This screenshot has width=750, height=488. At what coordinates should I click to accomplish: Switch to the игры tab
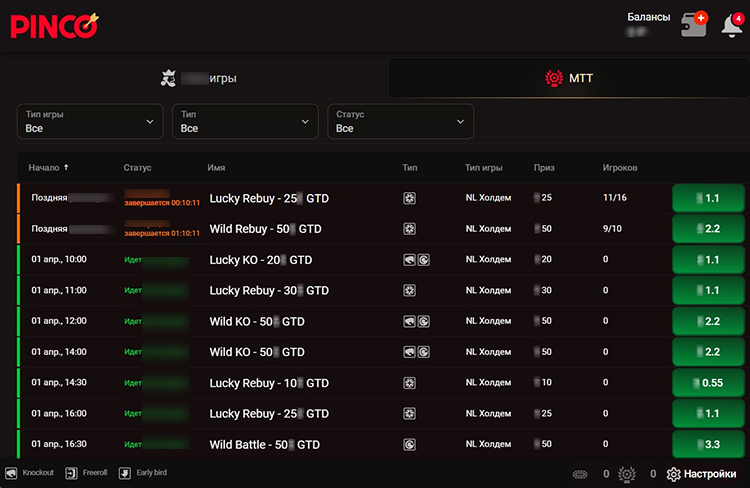coord(199,78)
